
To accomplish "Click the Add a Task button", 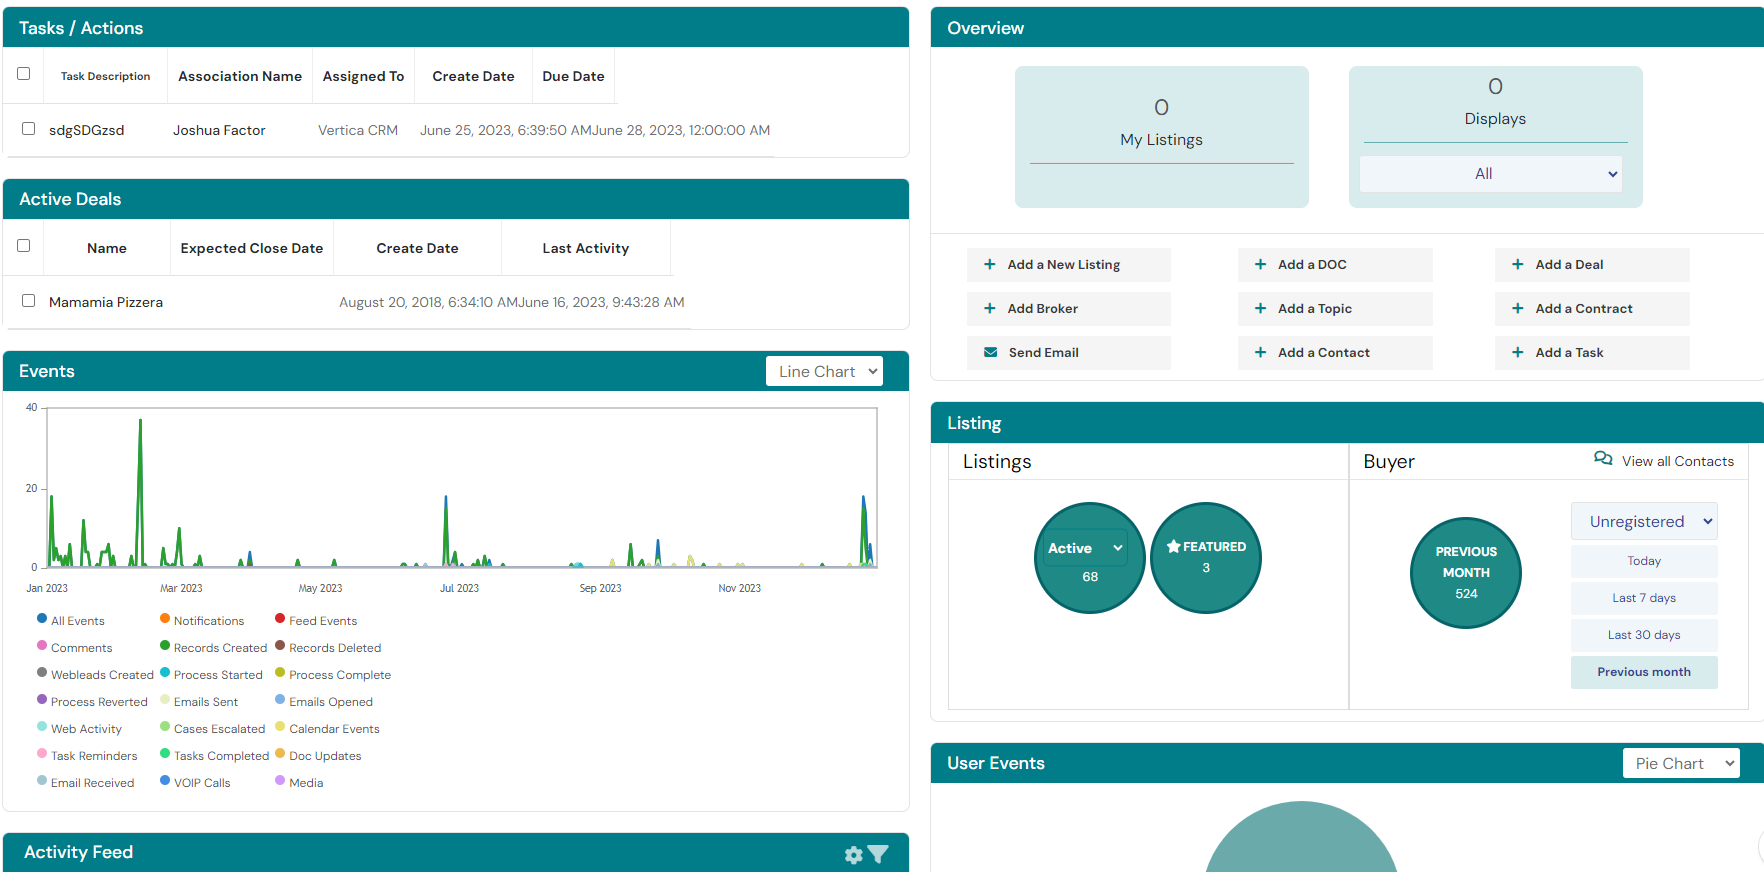I will [1592, 353].
